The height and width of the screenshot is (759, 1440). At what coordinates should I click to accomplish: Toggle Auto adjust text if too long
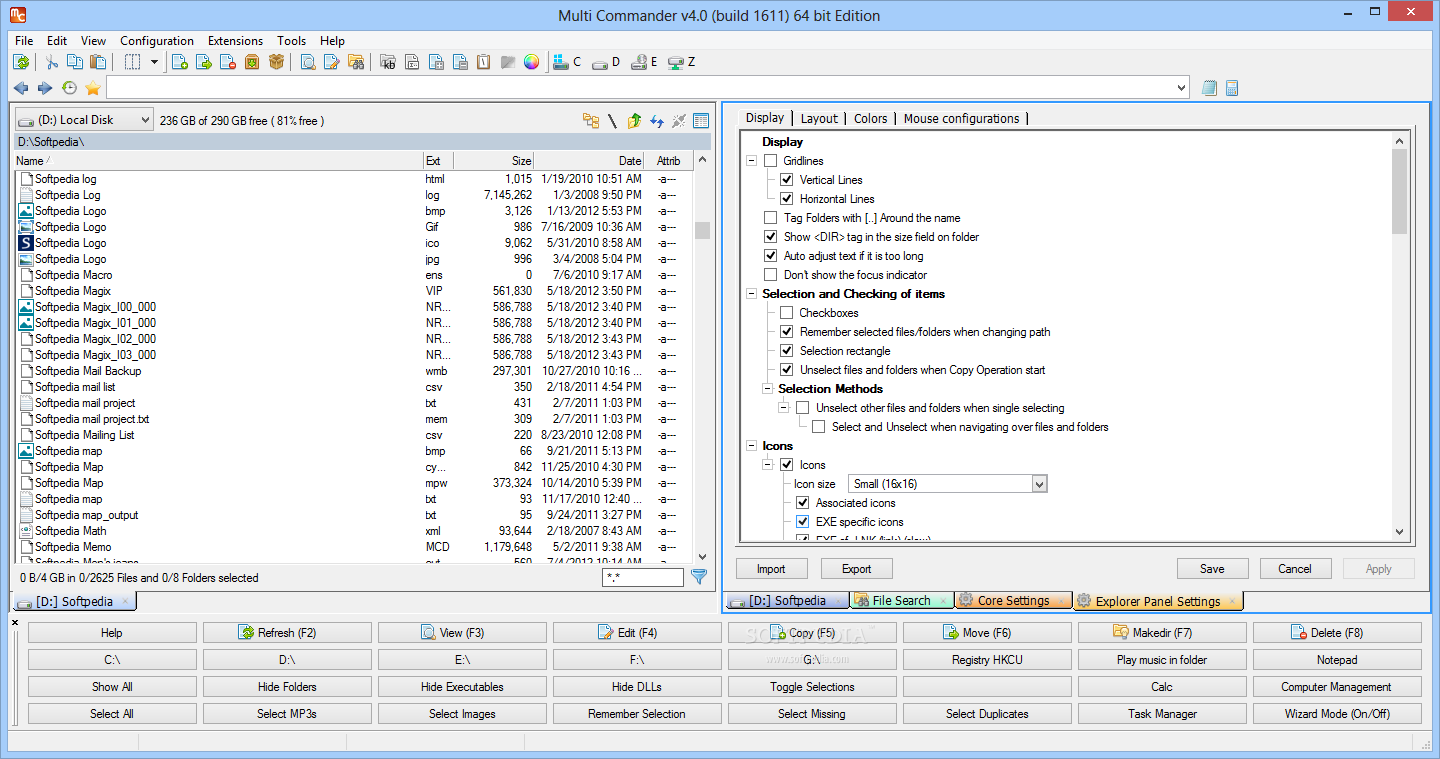coord(770,256)
